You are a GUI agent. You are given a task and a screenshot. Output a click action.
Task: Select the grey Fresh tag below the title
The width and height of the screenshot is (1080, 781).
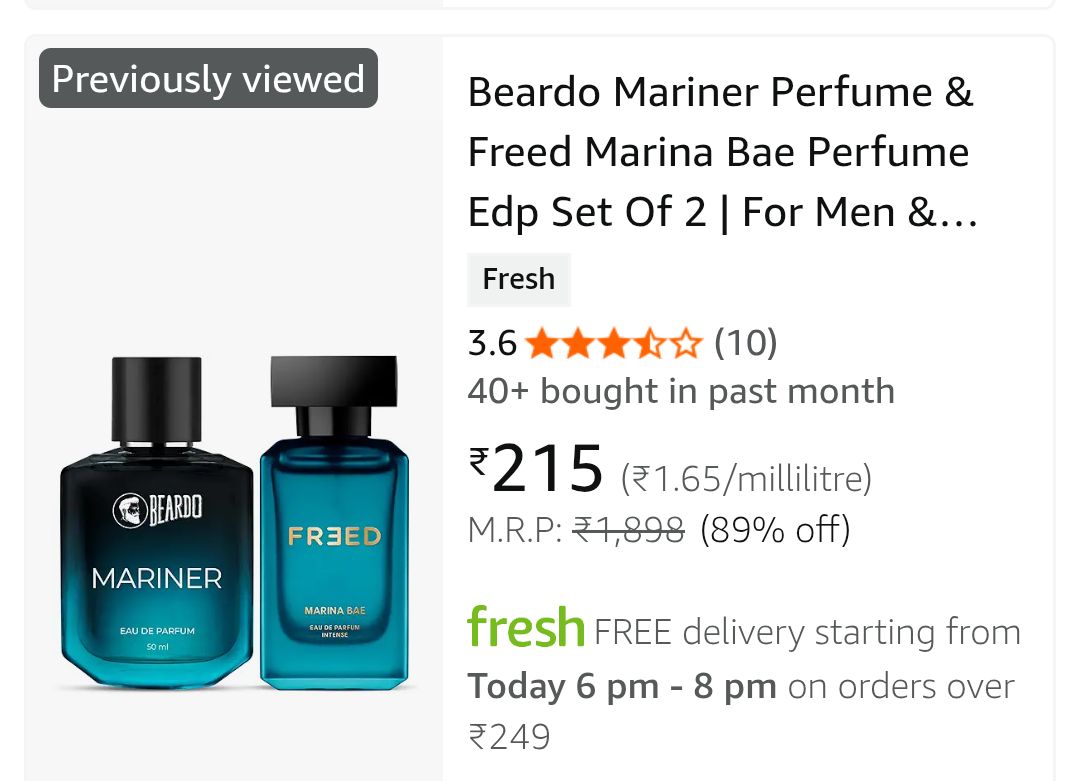pos(518,279)
